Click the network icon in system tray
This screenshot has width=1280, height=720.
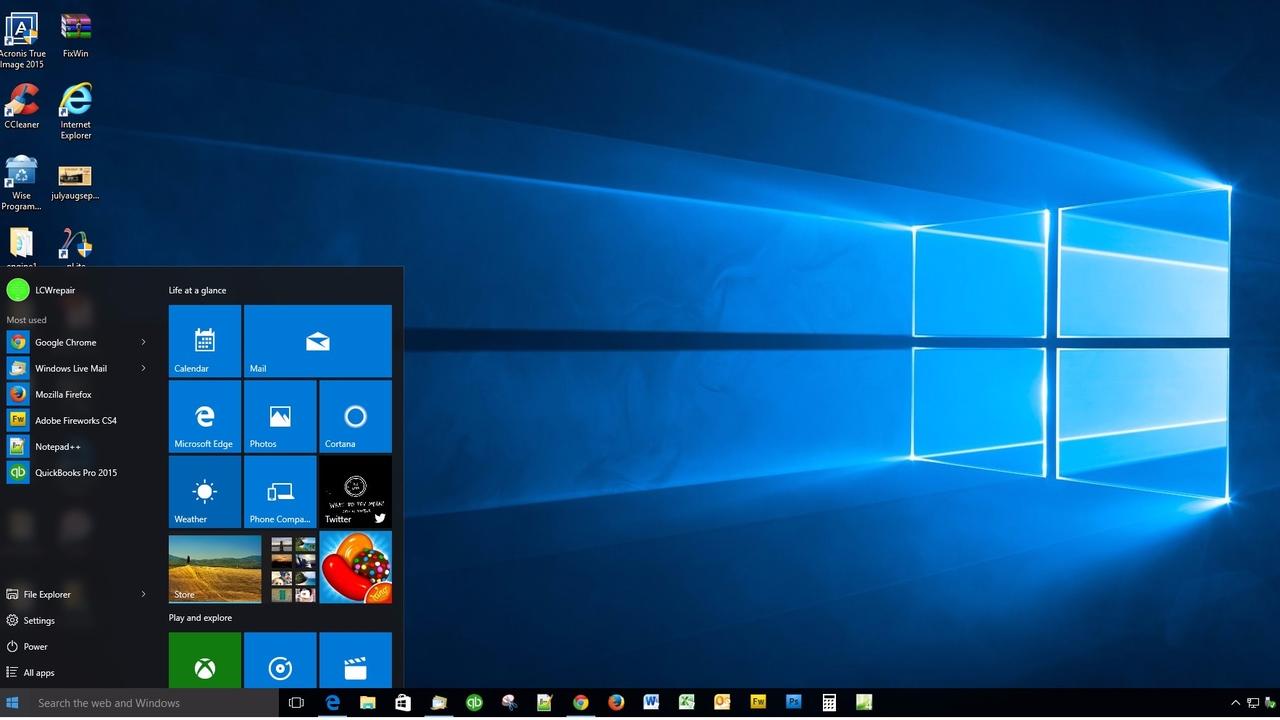point(1253,703)
